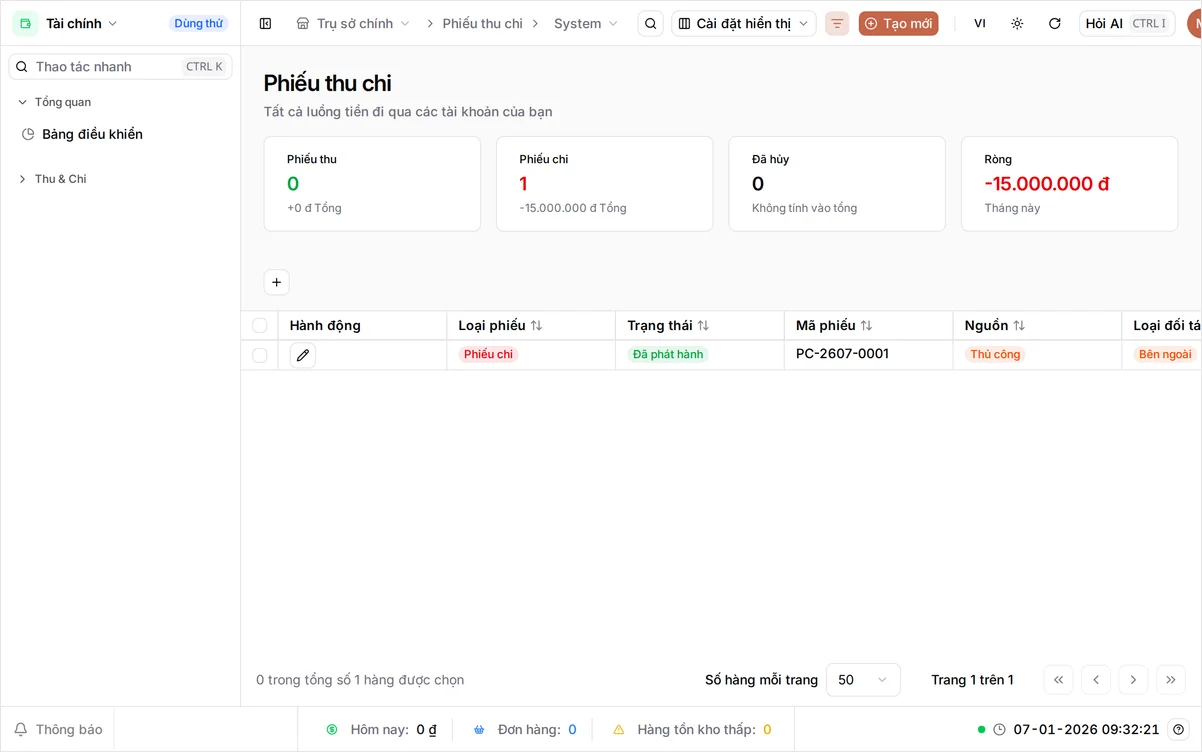Click the refresh icon in the header
The height and width of the screenshot is (752, 1202).
coord(1054,23)
